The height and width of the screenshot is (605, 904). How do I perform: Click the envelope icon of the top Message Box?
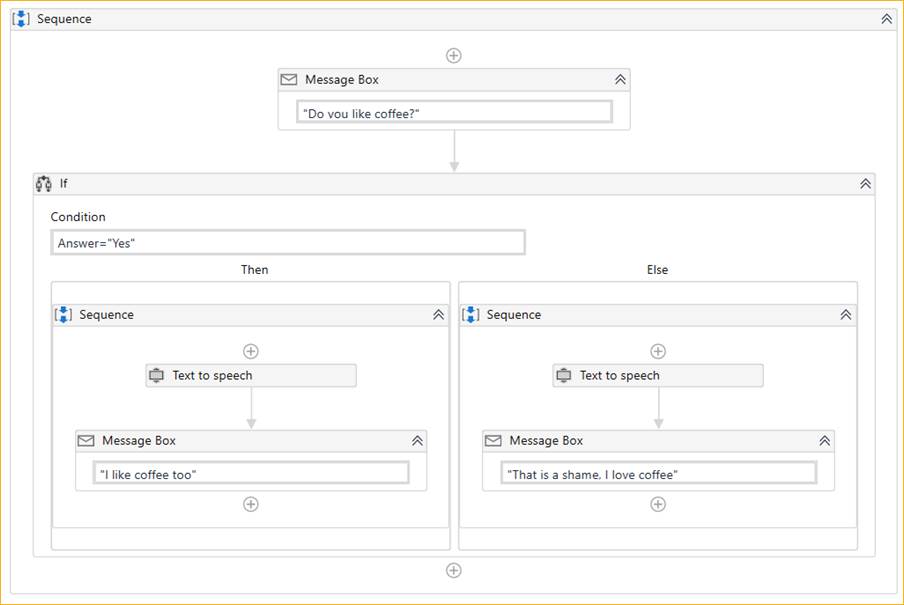(289, 80)
